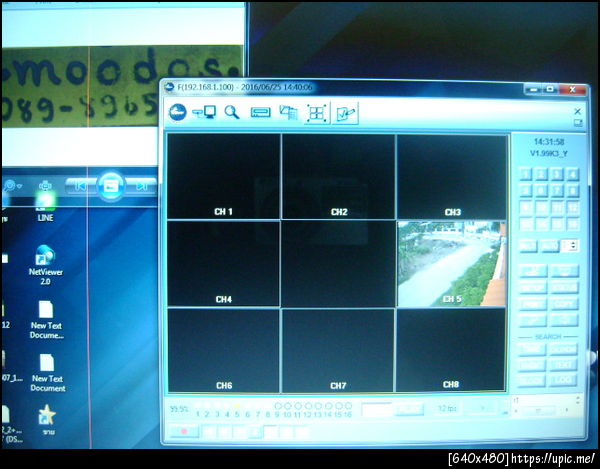This screenshot has width=600, height=469.
Task: Click the horizontal scrollbar at bottom right
Action: (x=540, y=410)
